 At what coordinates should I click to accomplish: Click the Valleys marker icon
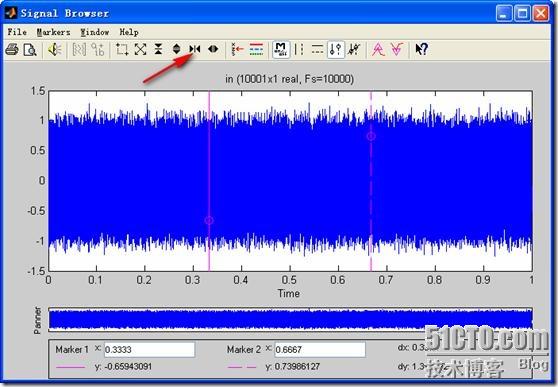pyautogui.click(x=397, y=49)
